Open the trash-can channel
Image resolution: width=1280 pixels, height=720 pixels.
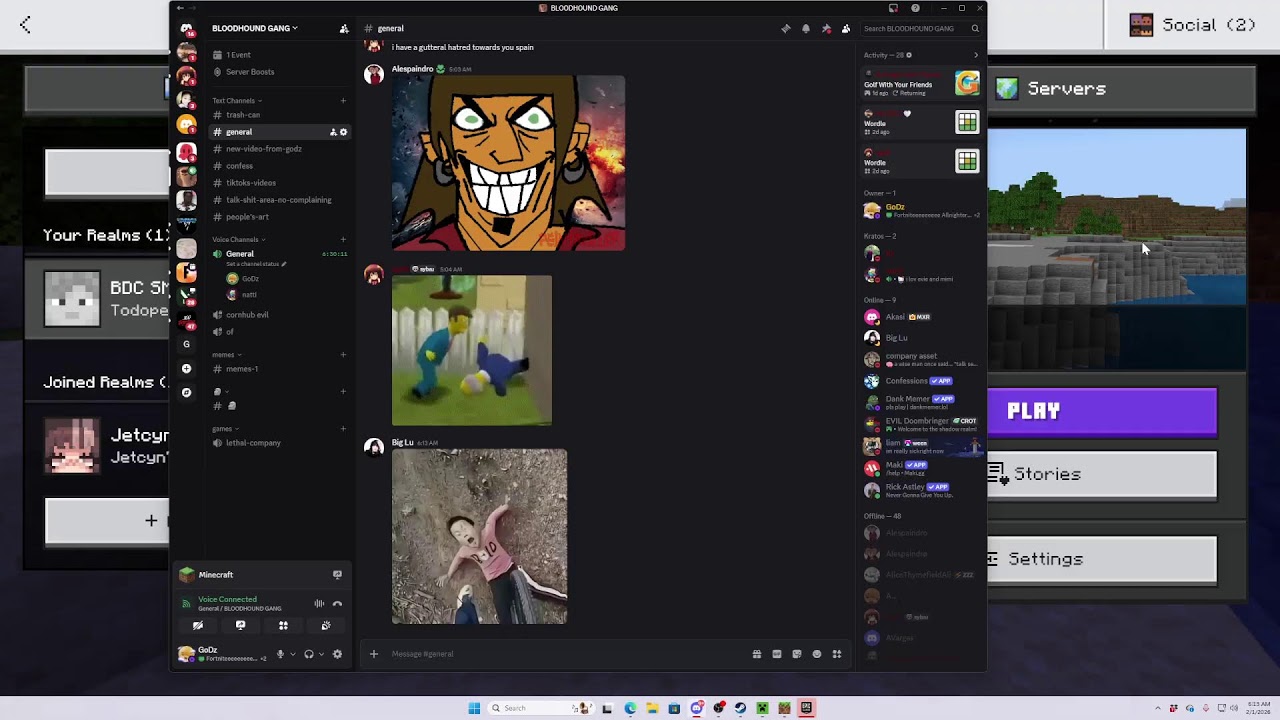[x=279, y=115]
